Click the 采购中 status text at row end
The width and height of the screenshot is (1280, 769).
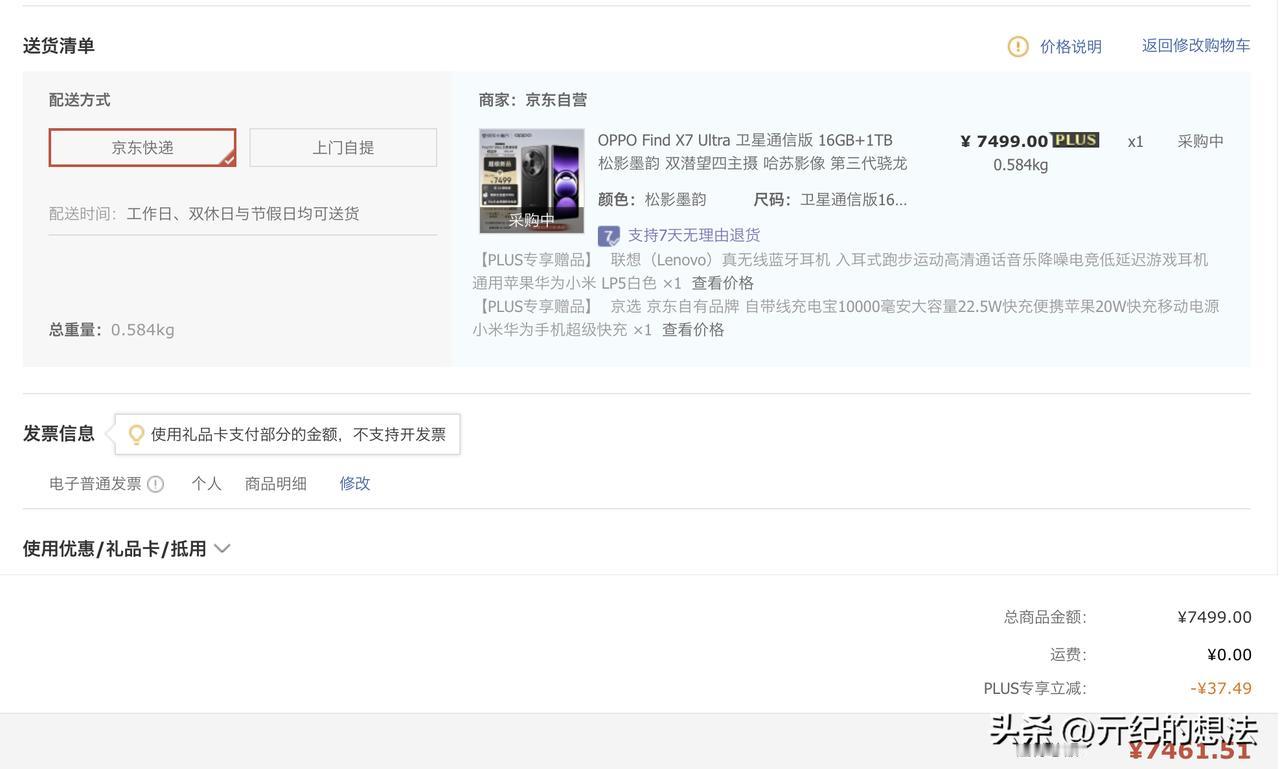(1200, 141)
